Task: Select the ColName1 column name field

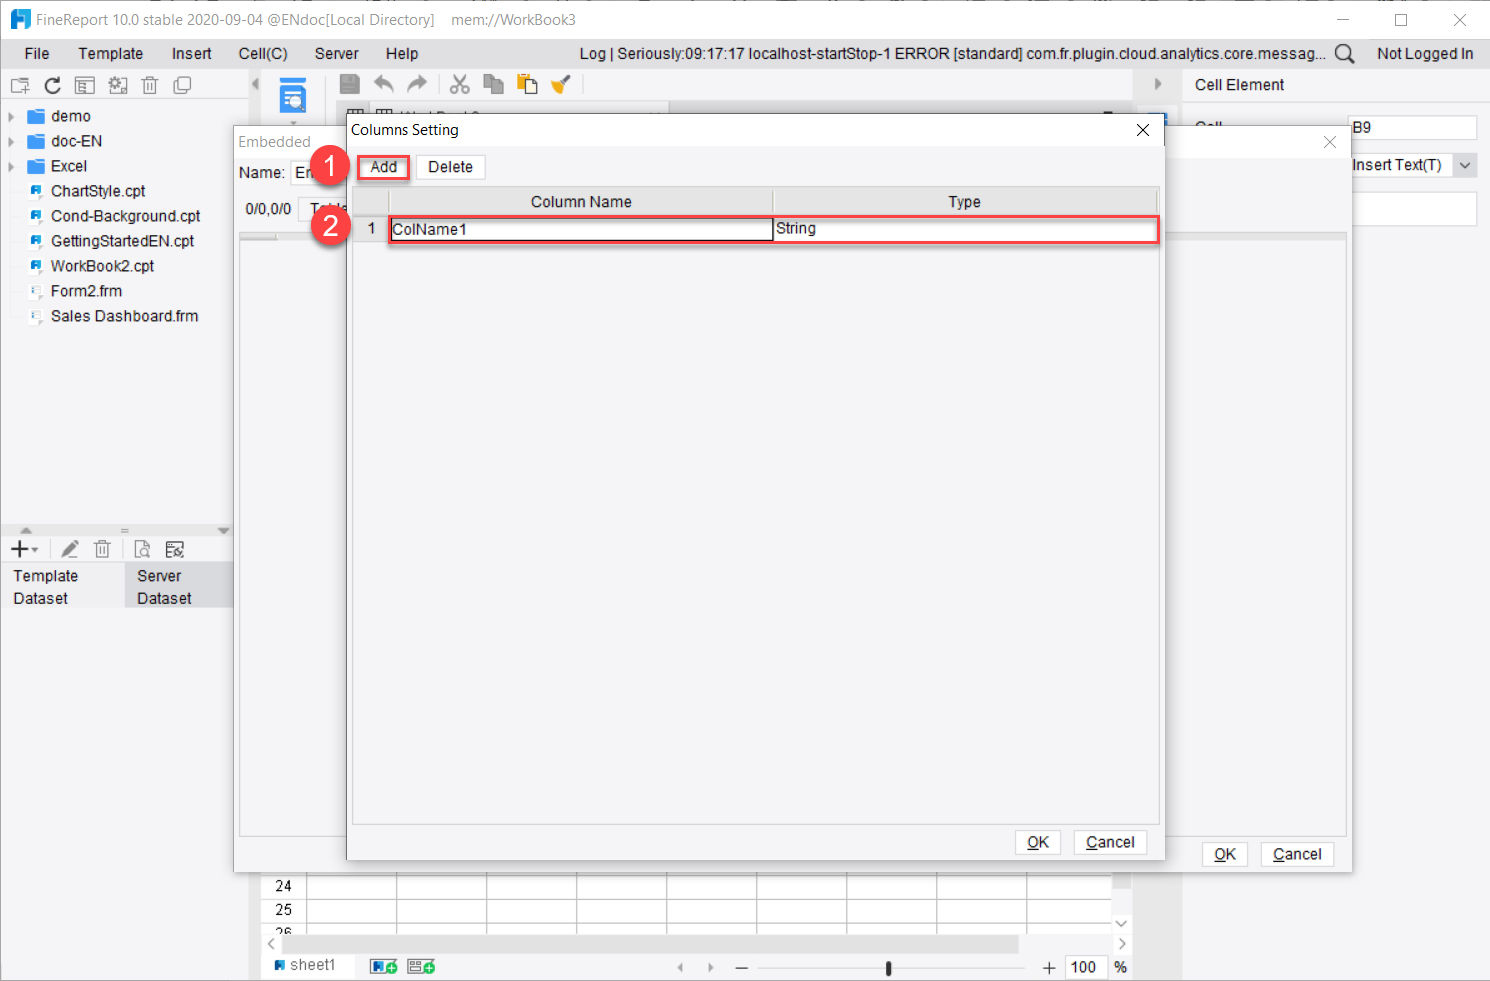Action: click(580, 229)
